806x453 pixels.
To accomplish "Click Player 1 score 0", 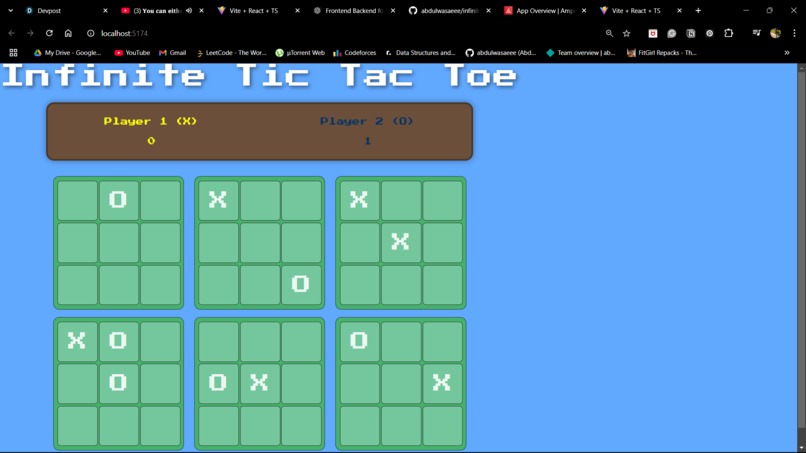I will [151, 141].
